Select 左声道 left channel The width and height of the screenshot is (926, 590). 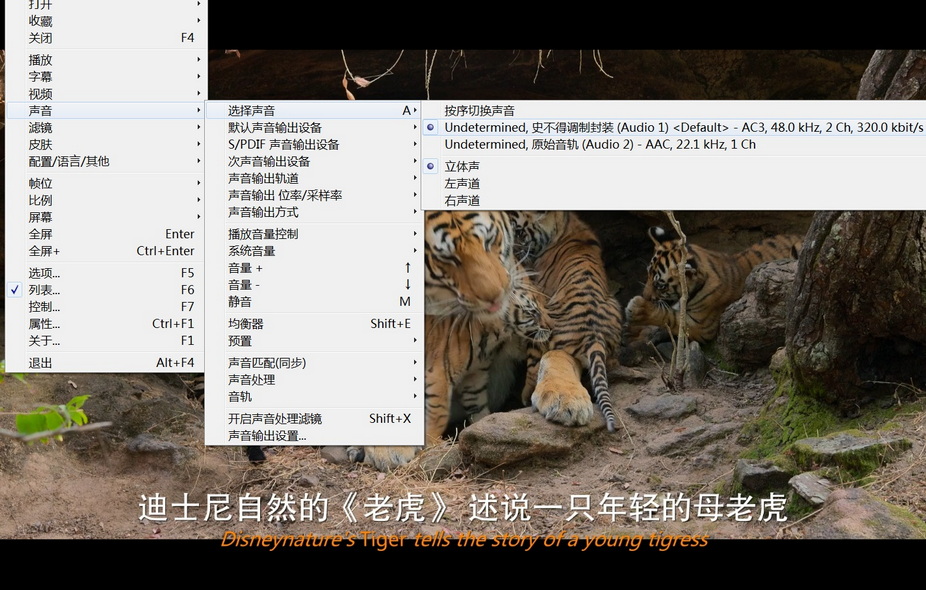pyautogui.click(x=462, y=184)
